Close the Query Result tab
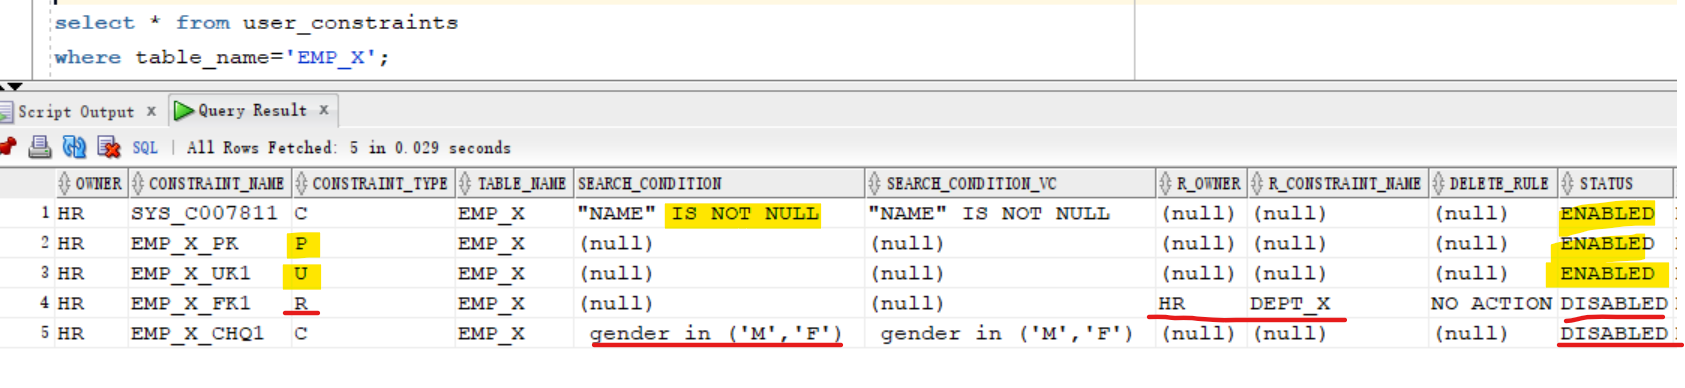 (324, 110)
